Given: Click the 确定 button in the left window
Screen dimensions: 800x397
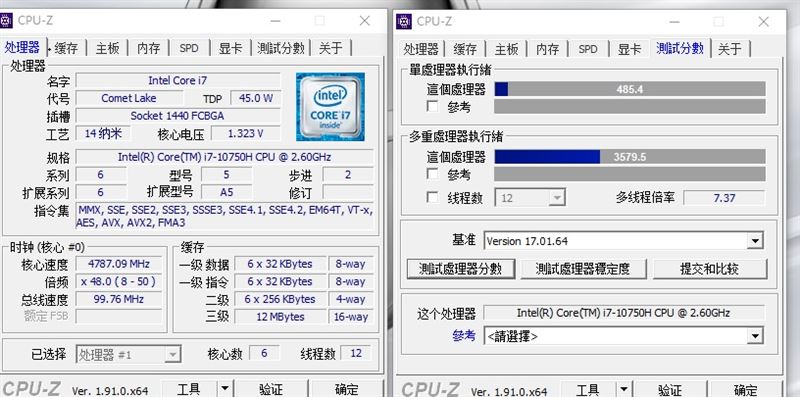Looking at the screenshot, I should pos(347,389).
